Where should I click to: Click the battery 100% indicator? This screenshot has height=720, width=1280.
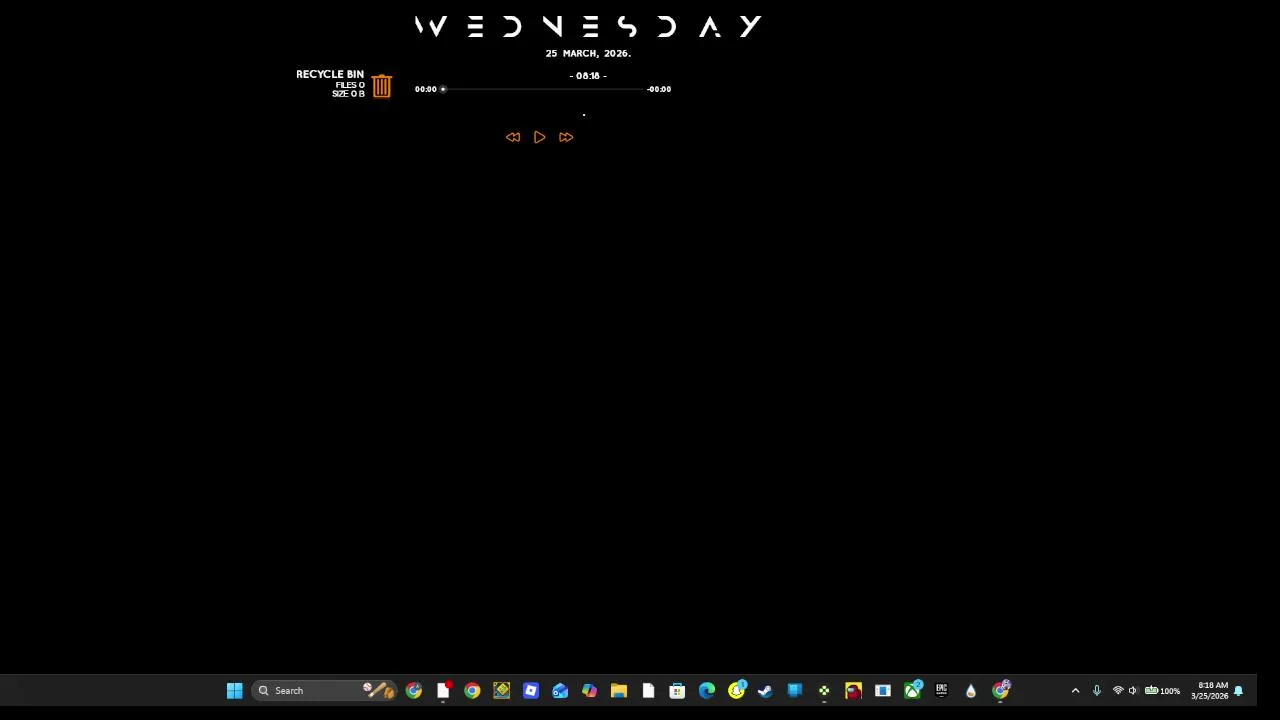coord(1162,690)
